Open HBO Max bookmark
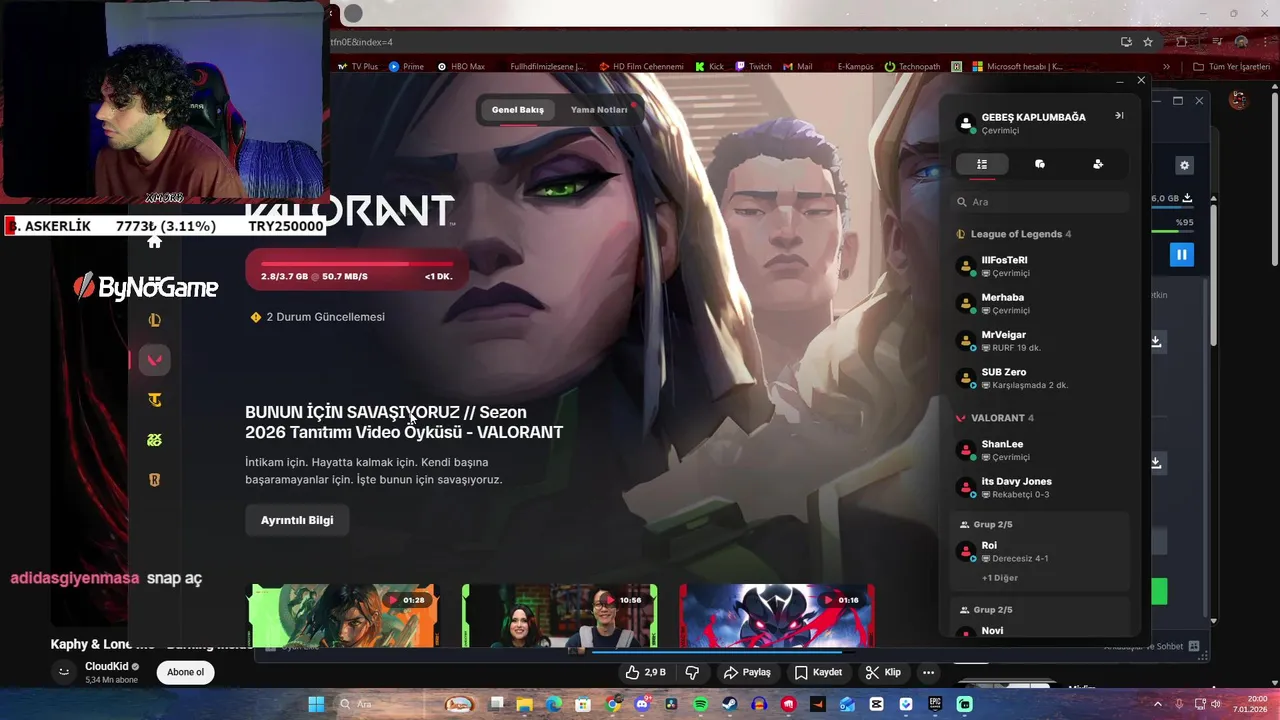The width and height of the screenshot is (1280, 720). coord(461,67)
